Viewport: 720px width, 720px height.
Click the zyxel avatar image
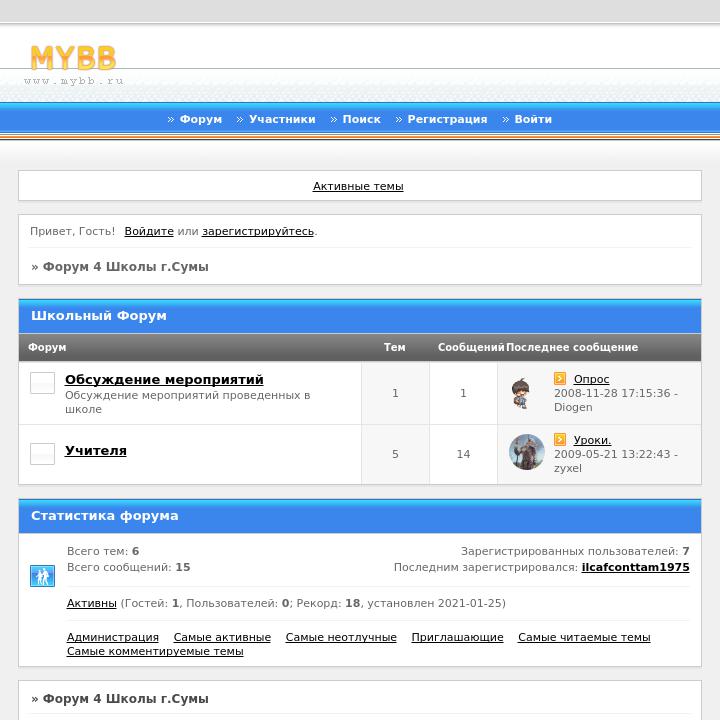527,452
